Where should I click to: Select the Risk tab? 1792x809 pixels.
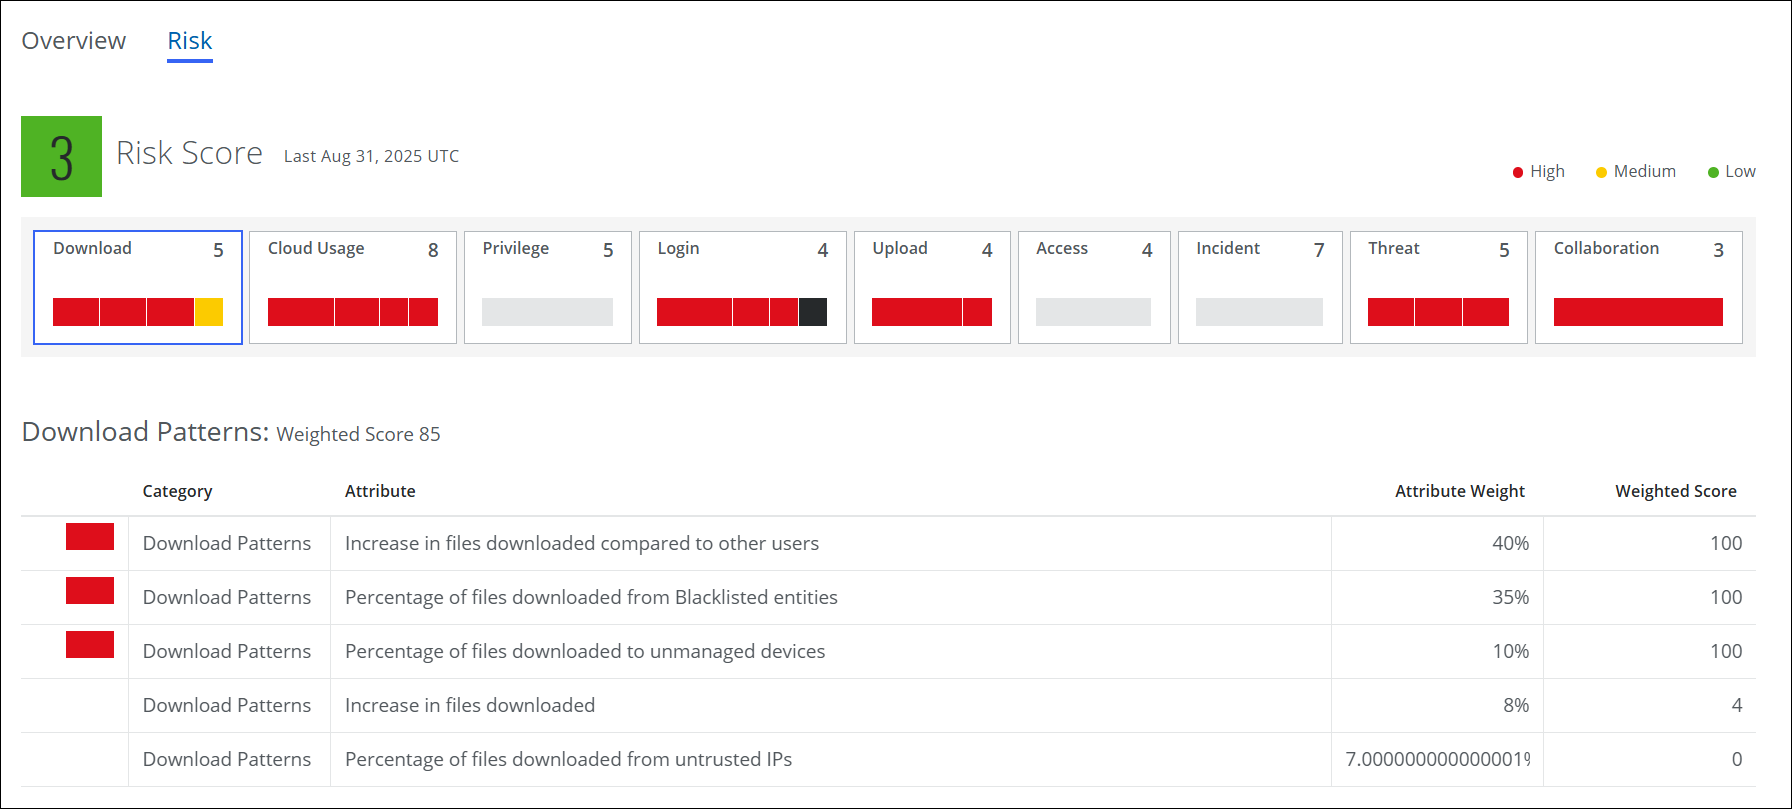tap(189, 41)
